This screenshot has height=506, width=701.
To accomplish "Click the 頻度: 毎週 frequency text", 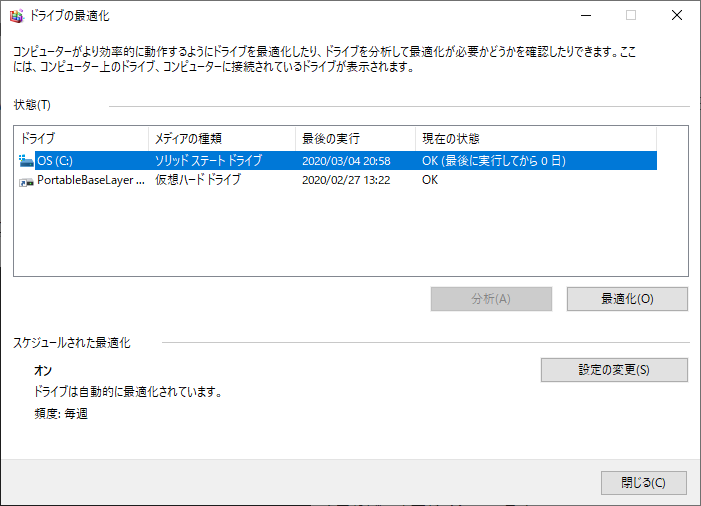I will pos(61,413).
